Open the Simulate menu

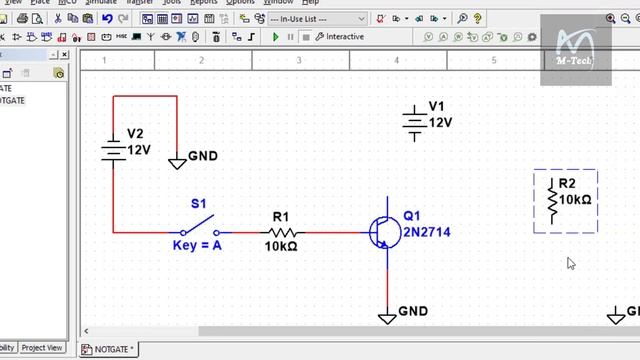point(101,2)
